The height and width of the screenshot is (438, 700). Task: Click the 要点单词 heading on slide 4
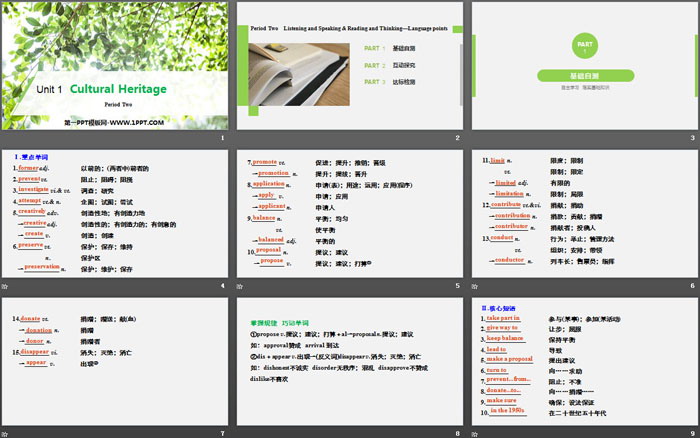click(x=29, y=158)
